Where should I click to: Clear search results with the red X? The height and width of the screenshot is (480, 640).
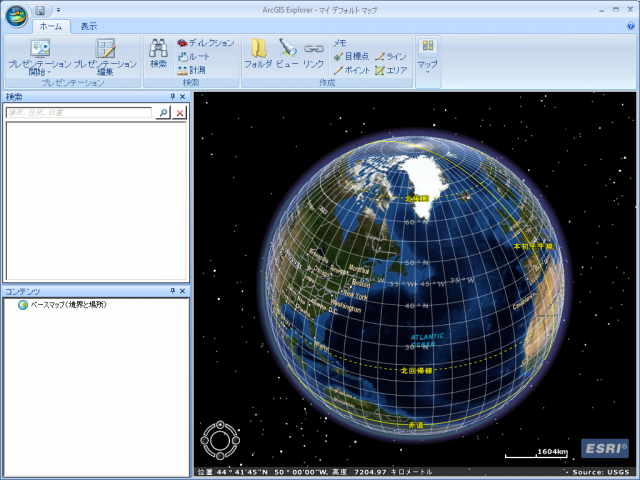(180, 113)
